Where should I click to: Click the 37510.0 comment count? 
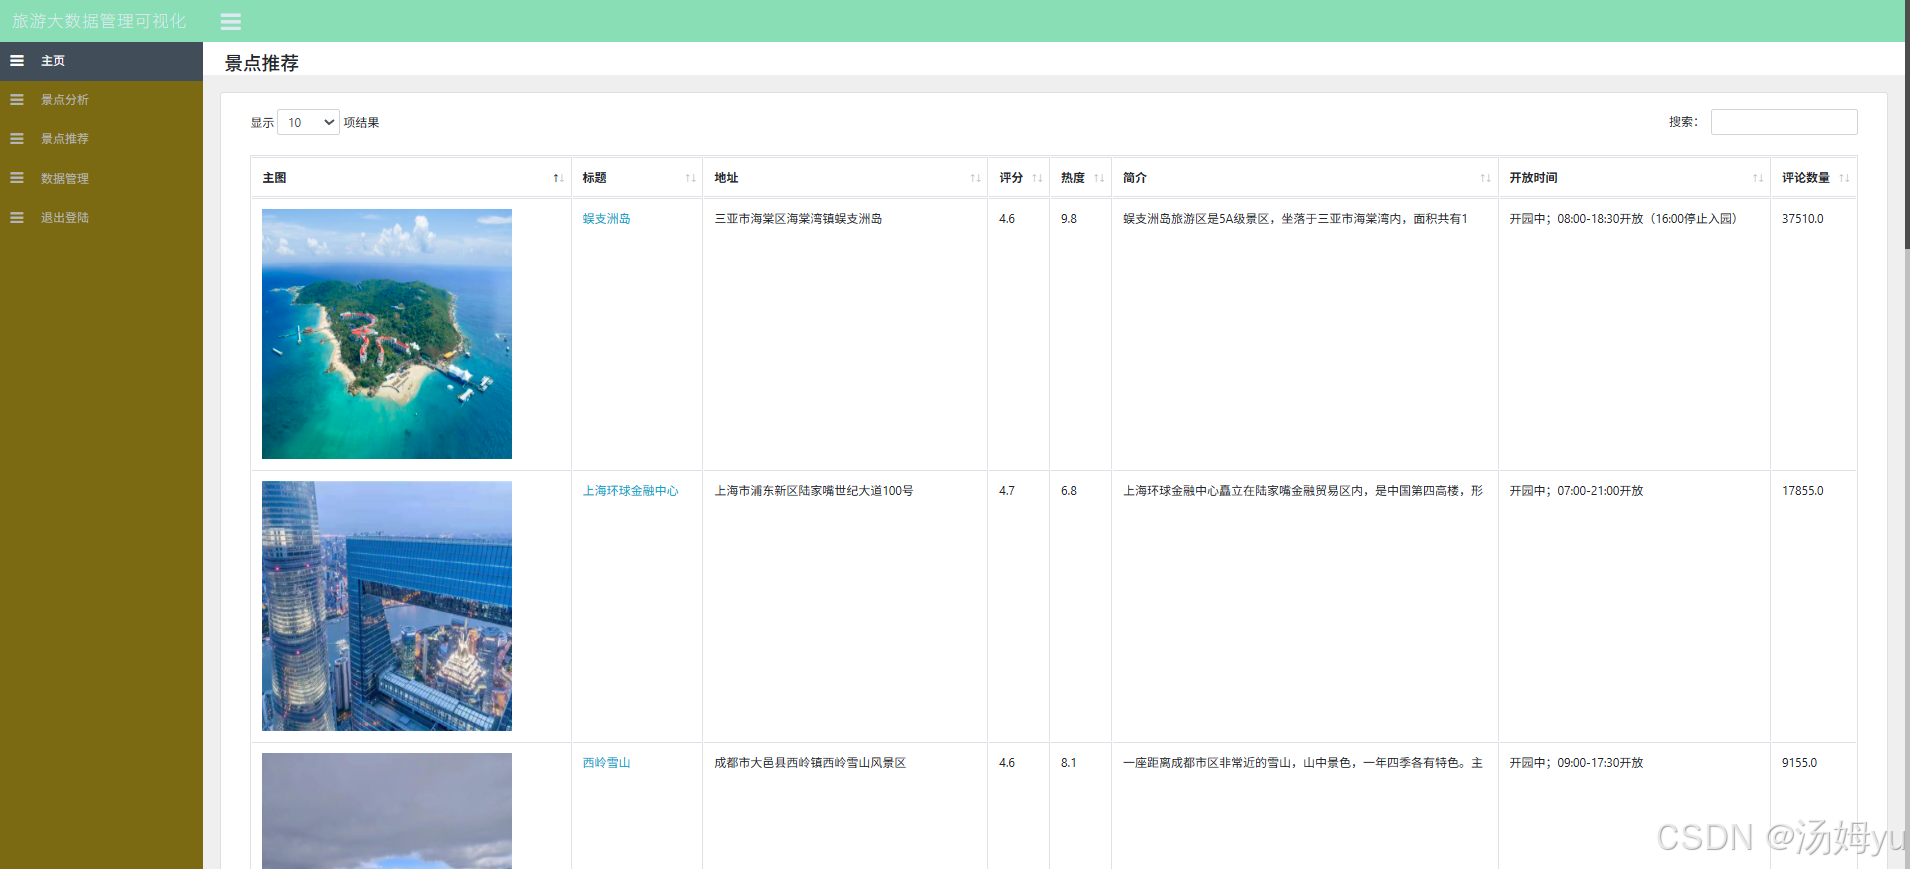tap(1802, 219)
